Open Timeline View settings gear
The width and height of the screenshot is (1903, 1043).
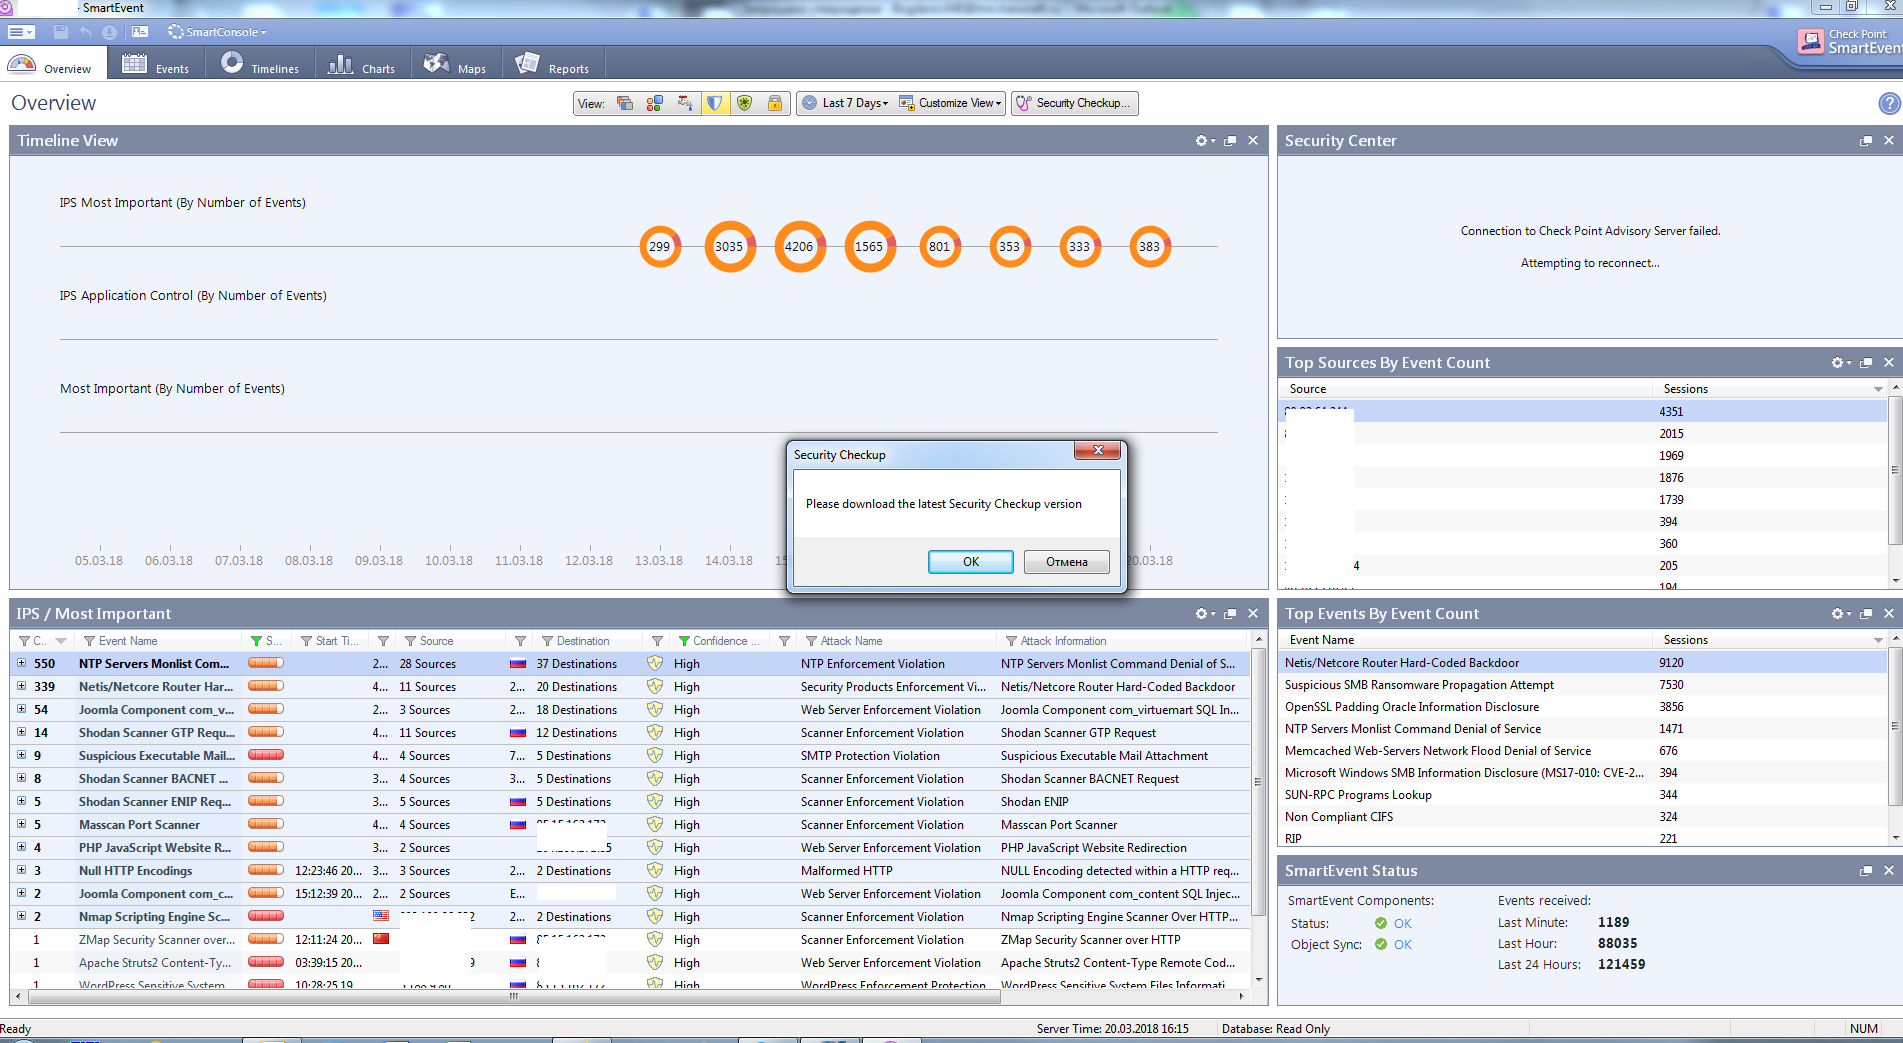[1205, 141]
